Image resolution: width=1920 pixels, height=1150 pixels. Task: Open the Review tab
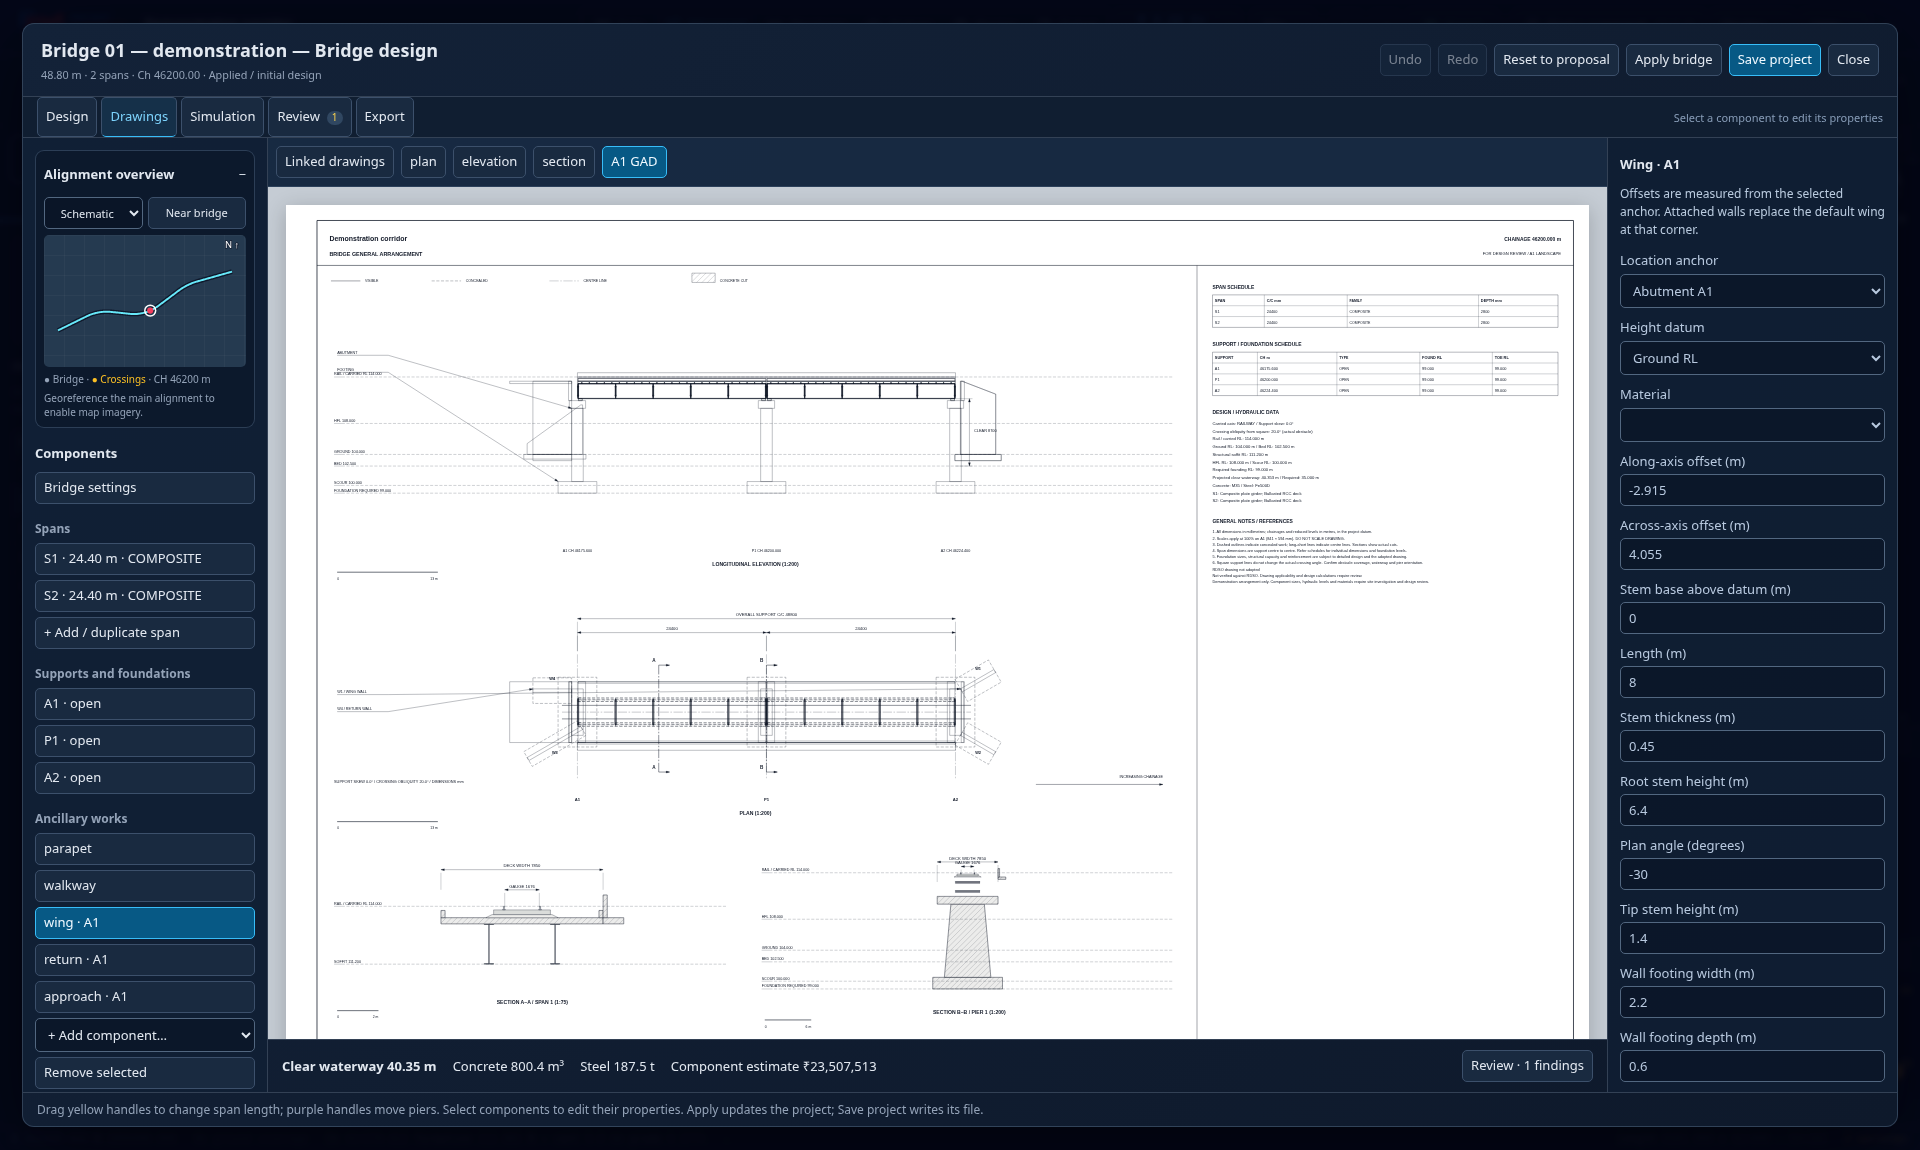coord(310,117)
